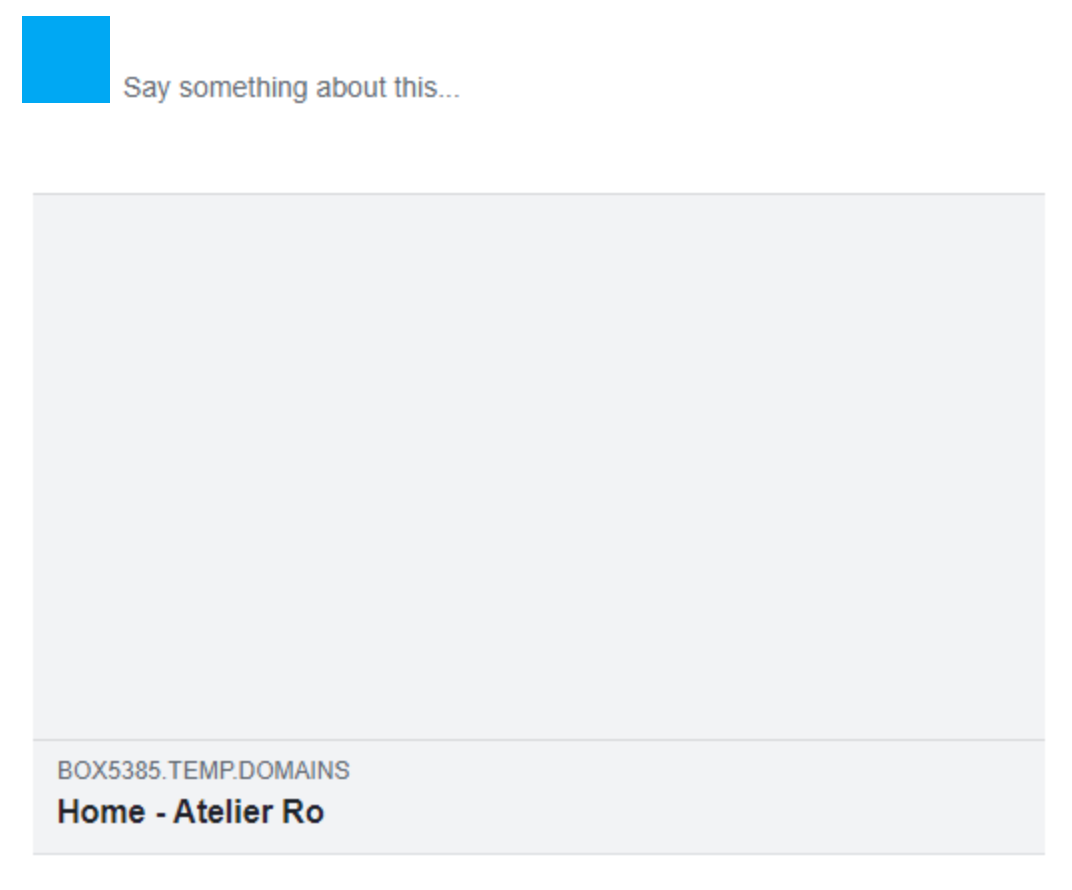This screenshot has width=1072, height=890.
Task: Click the center of the blank preview thumbnail
Action: (538, 466)
